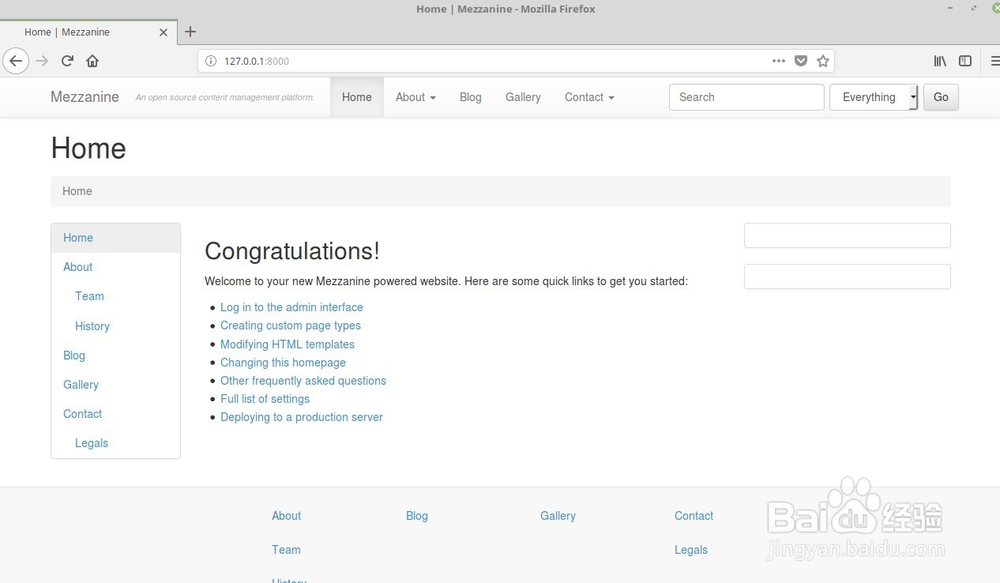Open Blog in top navigation bar
Viewport: 1000px width, 583px height.
click(470, 97)
